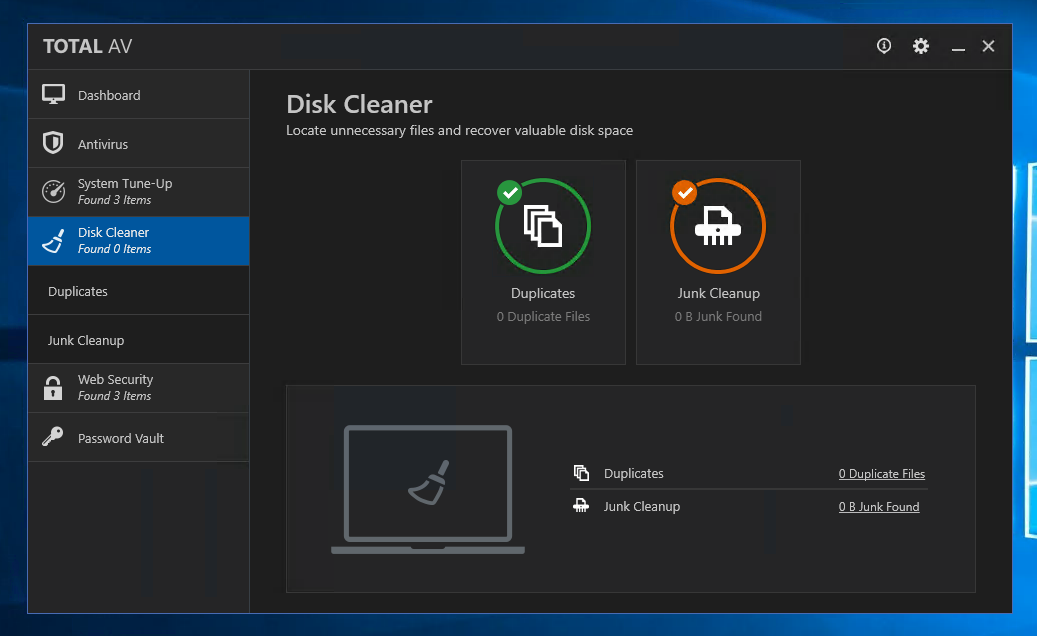Open System Tune-Up section
This screenshot has height=636, width=1037.
coord(139,192)
